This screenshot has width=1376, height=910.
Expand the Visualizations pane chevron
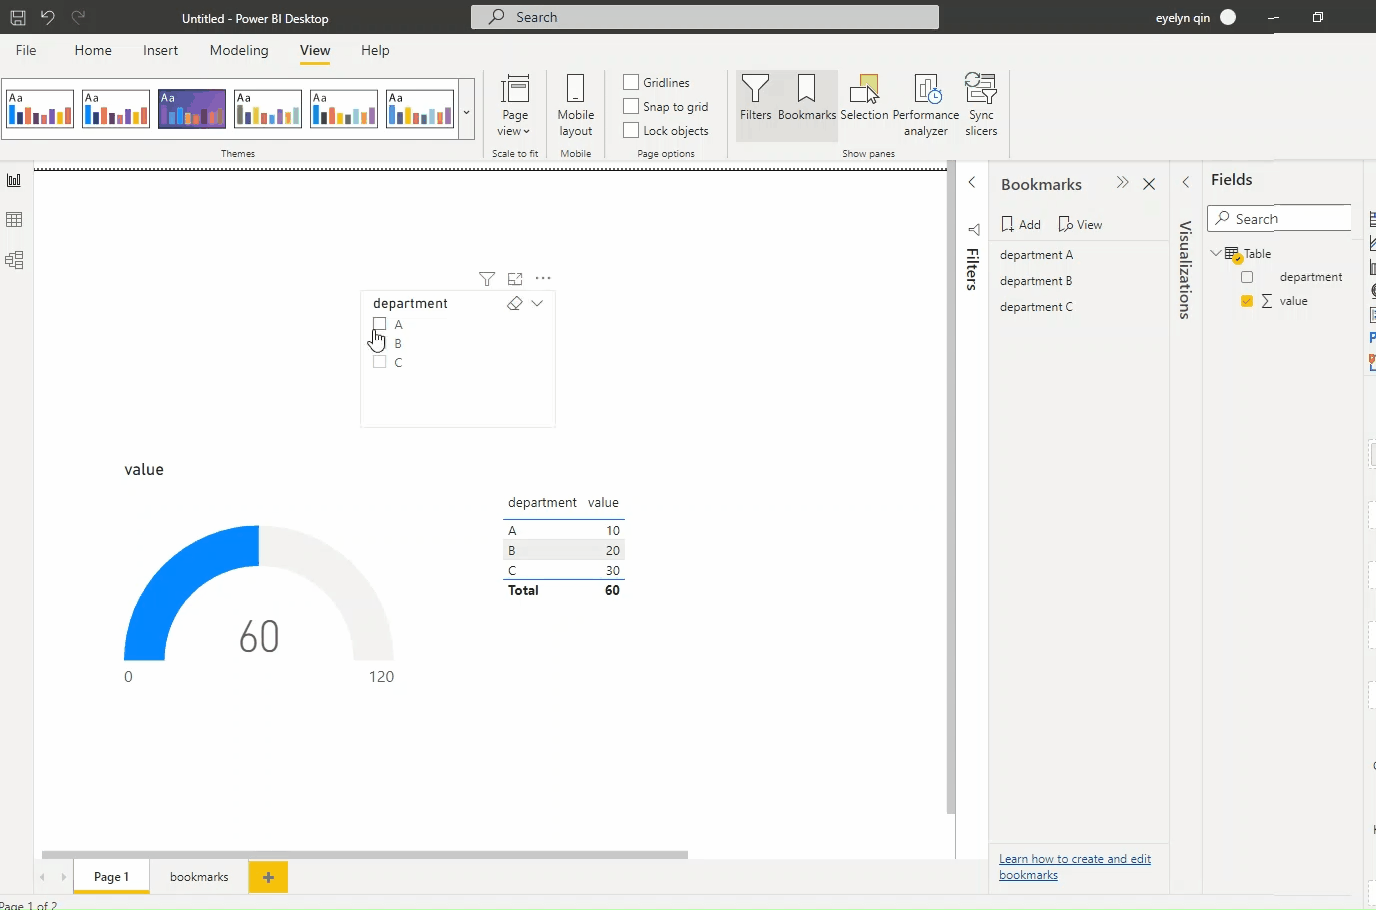[1186, 182]
